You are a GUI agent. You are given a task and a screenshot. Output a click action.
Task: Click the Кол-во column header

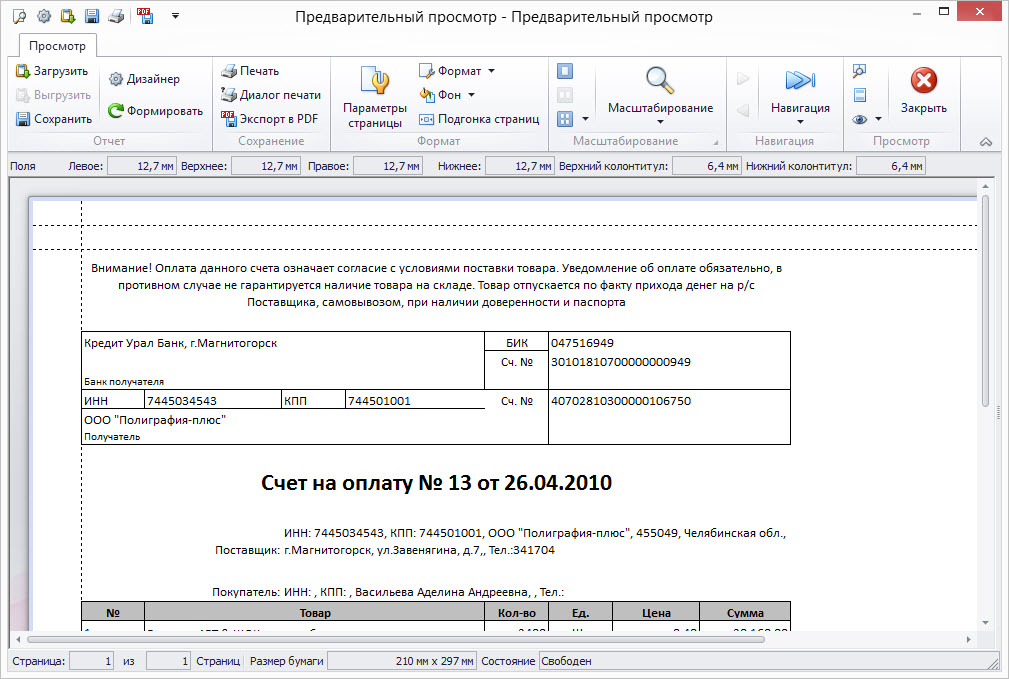[x=517, y=613]
